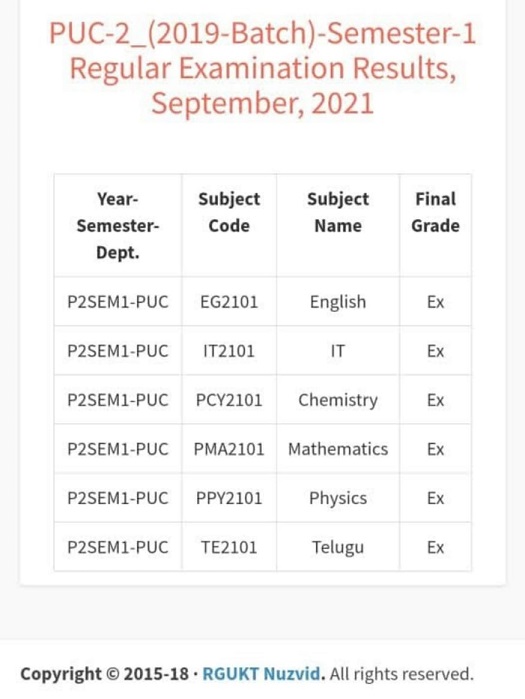Select the TE2101 subject code cell
Viewport: 525px width, 699px height.
click(229, 547)
